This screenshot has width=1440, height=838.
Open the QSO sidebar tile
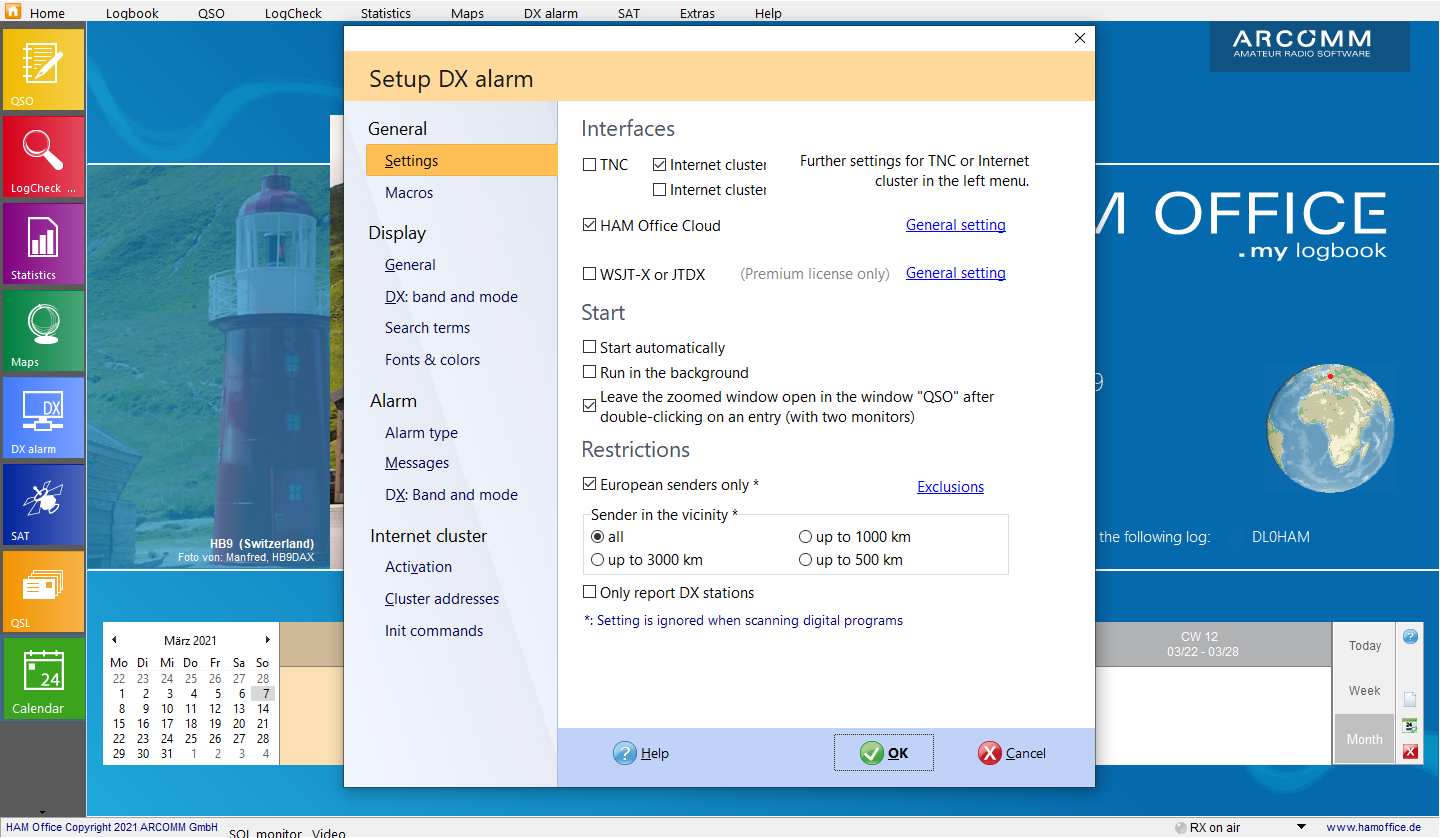point(44,69)
